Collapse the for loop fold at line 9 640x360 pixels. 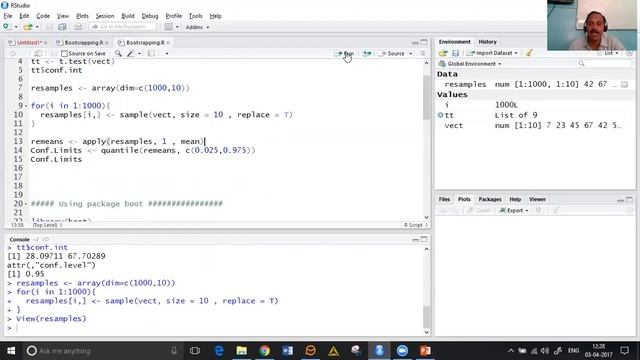click(x=26, y=106)
